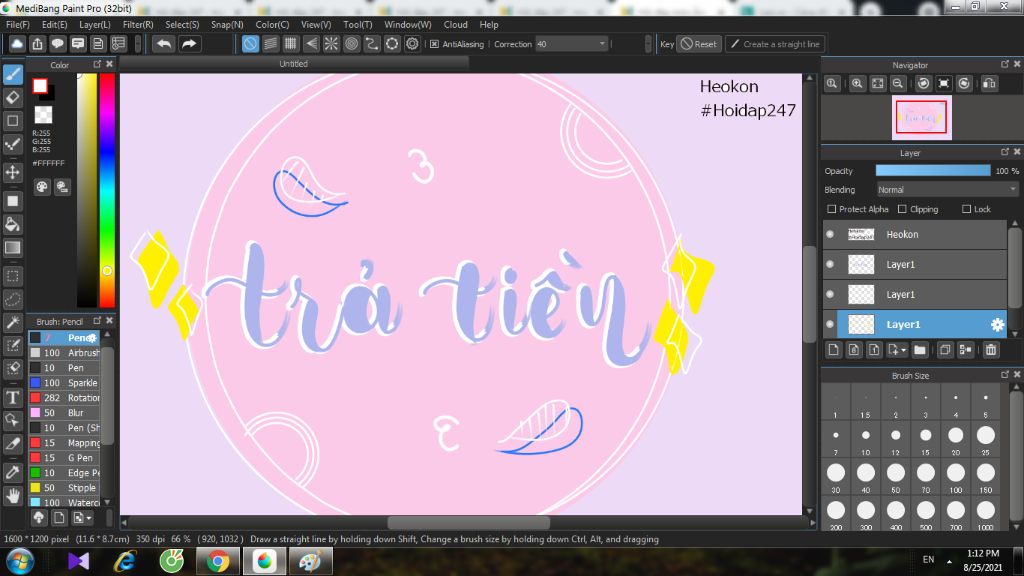This screenshot has width=1024, height=576.
Task: Select the Bucket fill tool
Action: tap(12, 224)
